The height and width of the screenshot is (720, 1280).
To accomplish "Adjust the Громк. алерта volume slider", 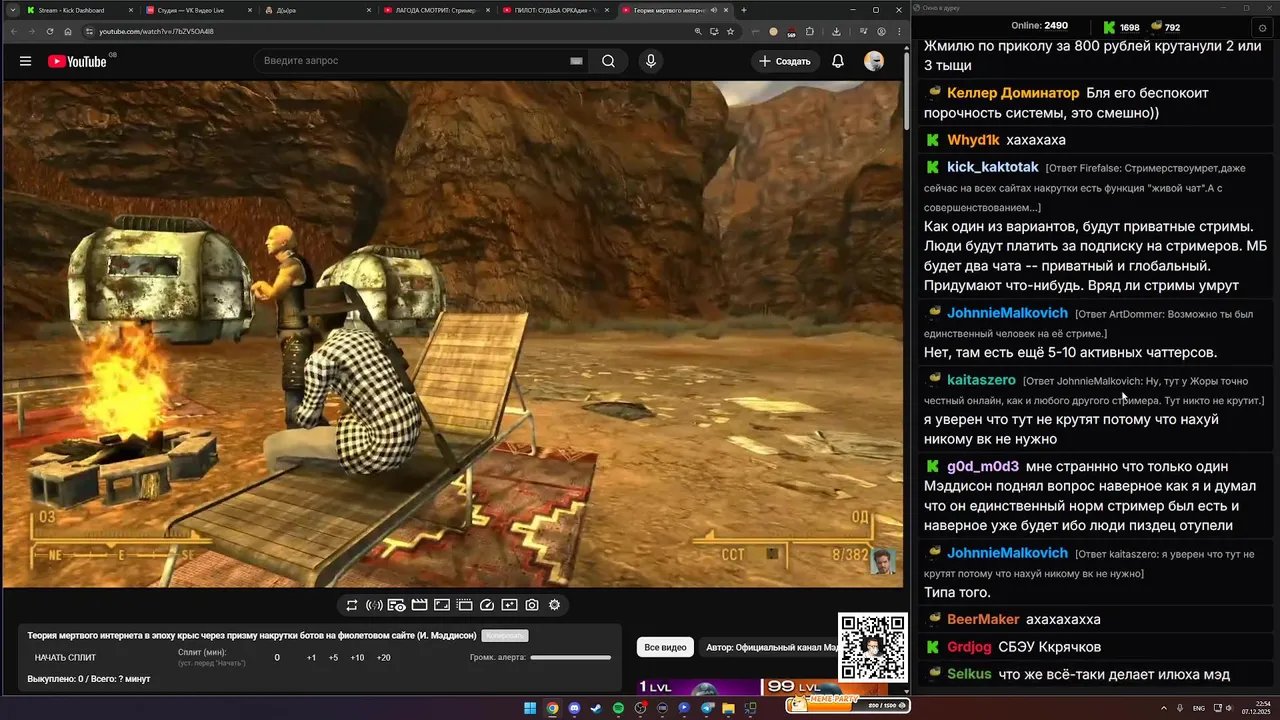I will (570, 658).
